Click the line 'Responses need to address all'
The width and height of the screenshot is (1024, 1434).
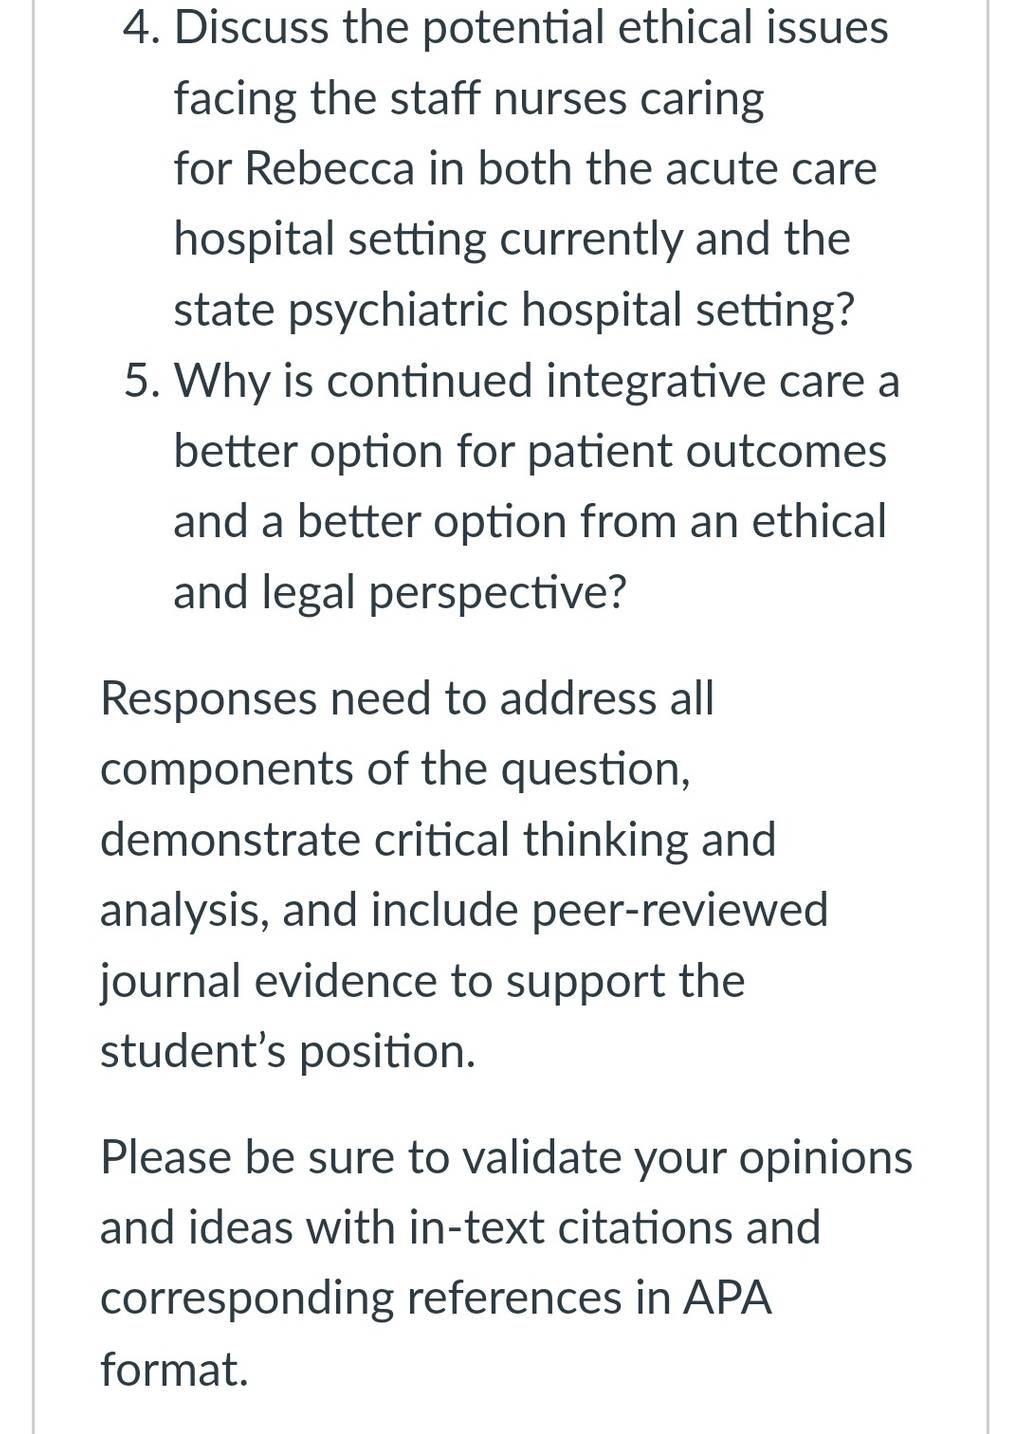[407, 698]
